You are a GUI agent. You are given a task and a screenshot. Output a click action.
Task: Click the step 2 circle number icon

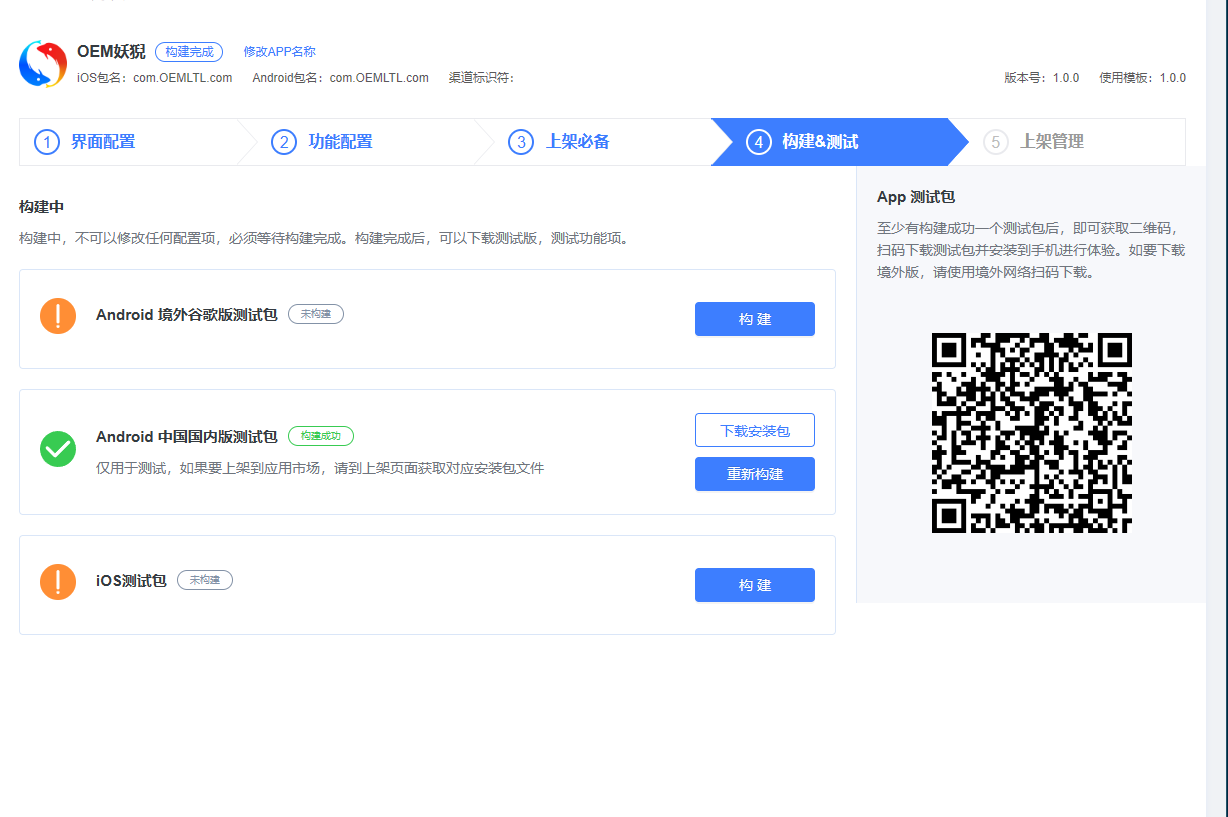point(284,142)
